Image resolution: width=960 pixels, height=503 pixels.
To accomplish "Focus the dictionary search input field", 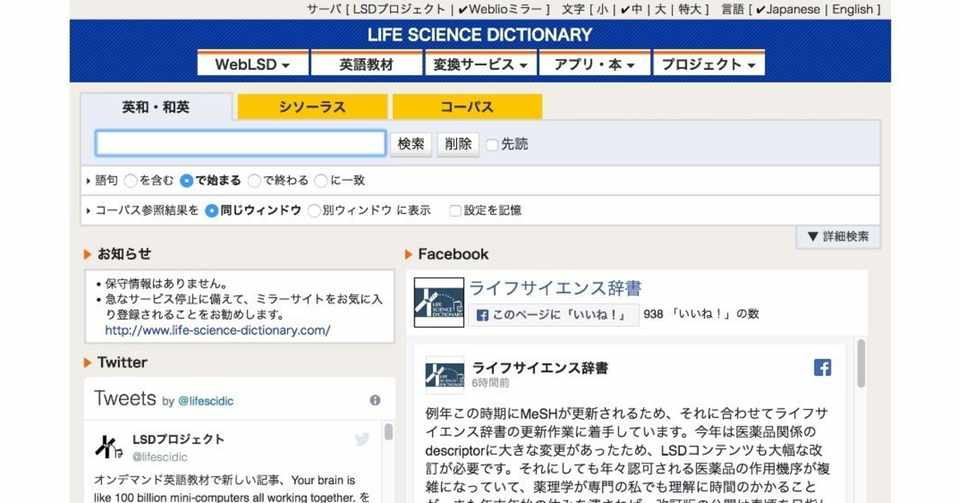I will pos(241,143).
